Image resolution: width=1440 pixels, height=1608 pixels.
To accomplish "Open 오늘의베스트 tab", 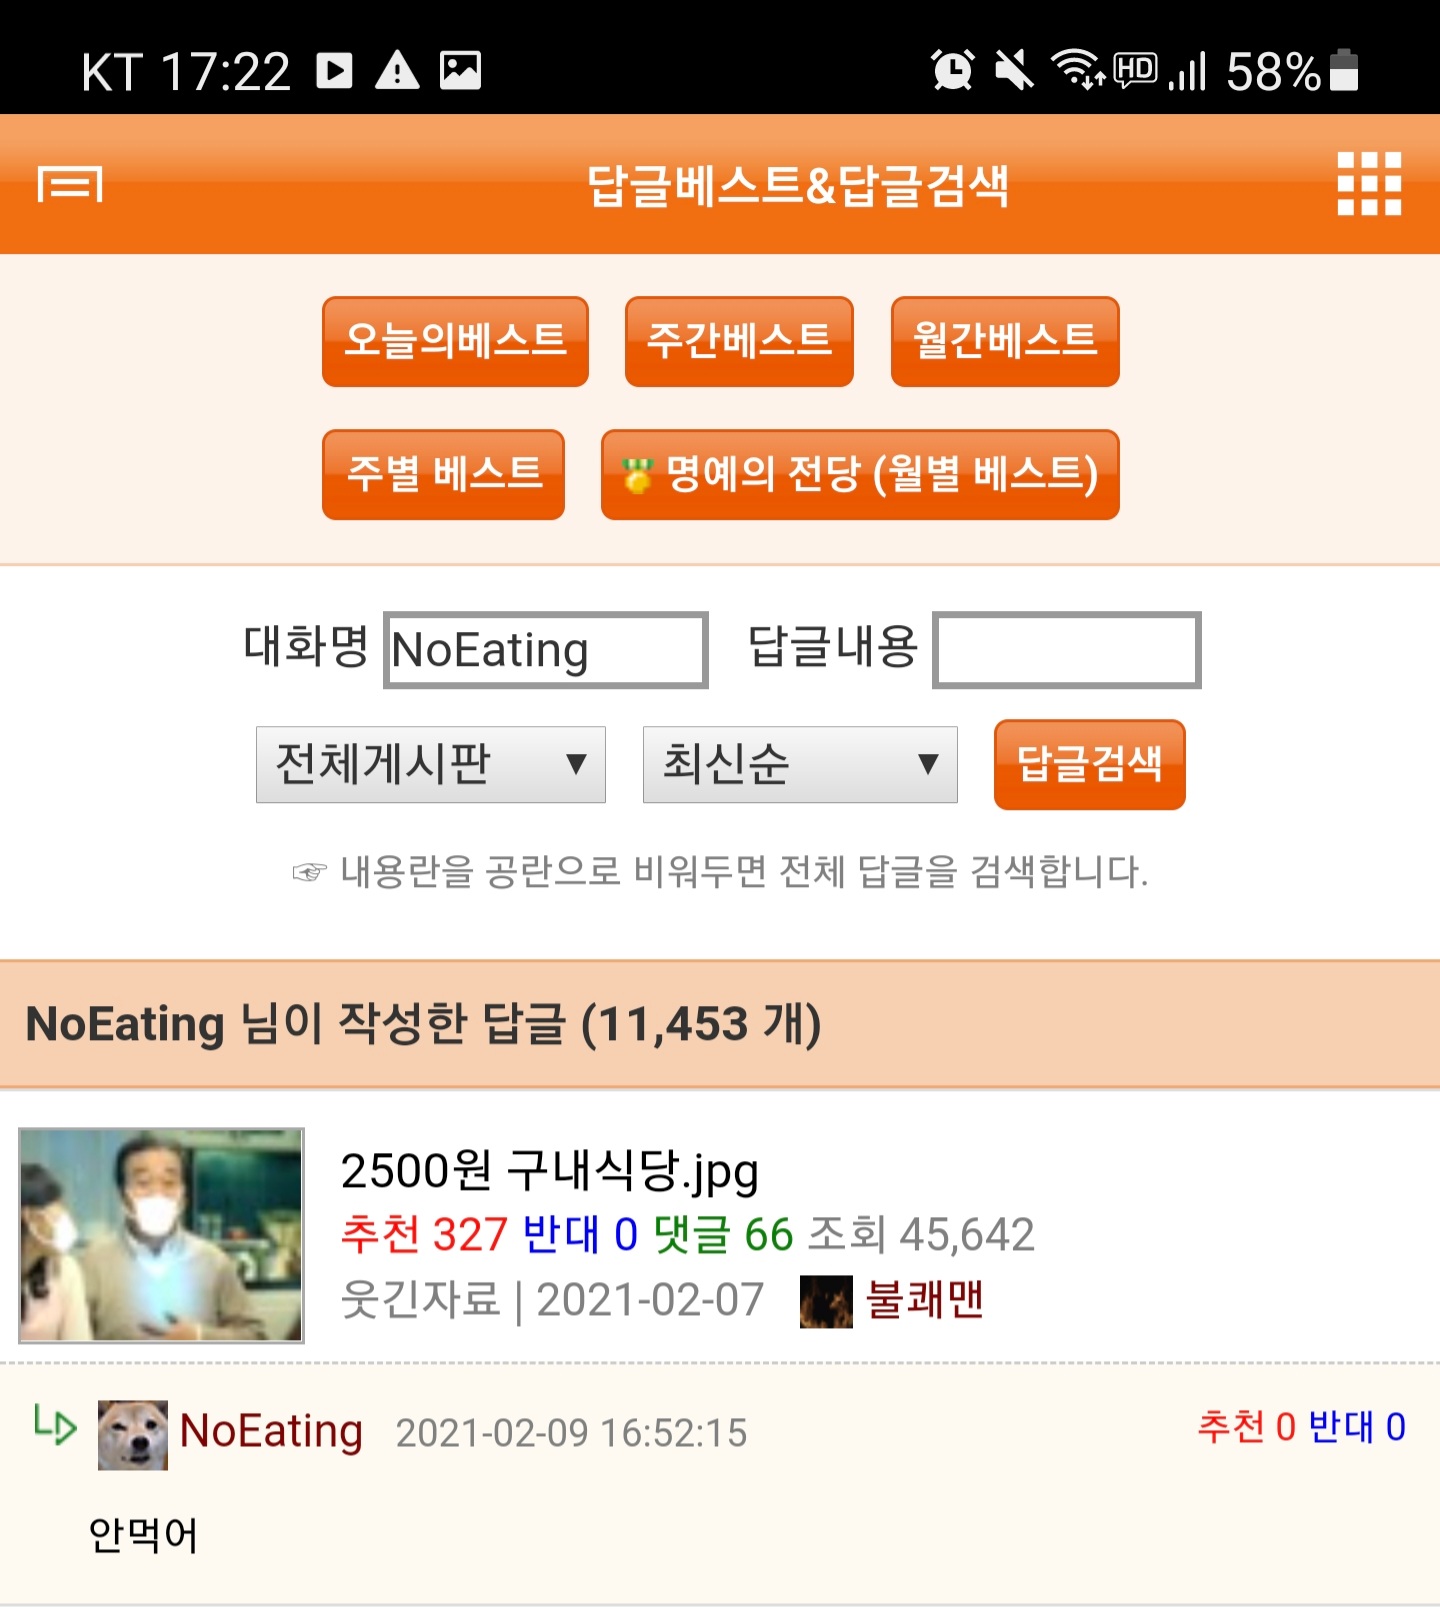I will coord(455,341).
